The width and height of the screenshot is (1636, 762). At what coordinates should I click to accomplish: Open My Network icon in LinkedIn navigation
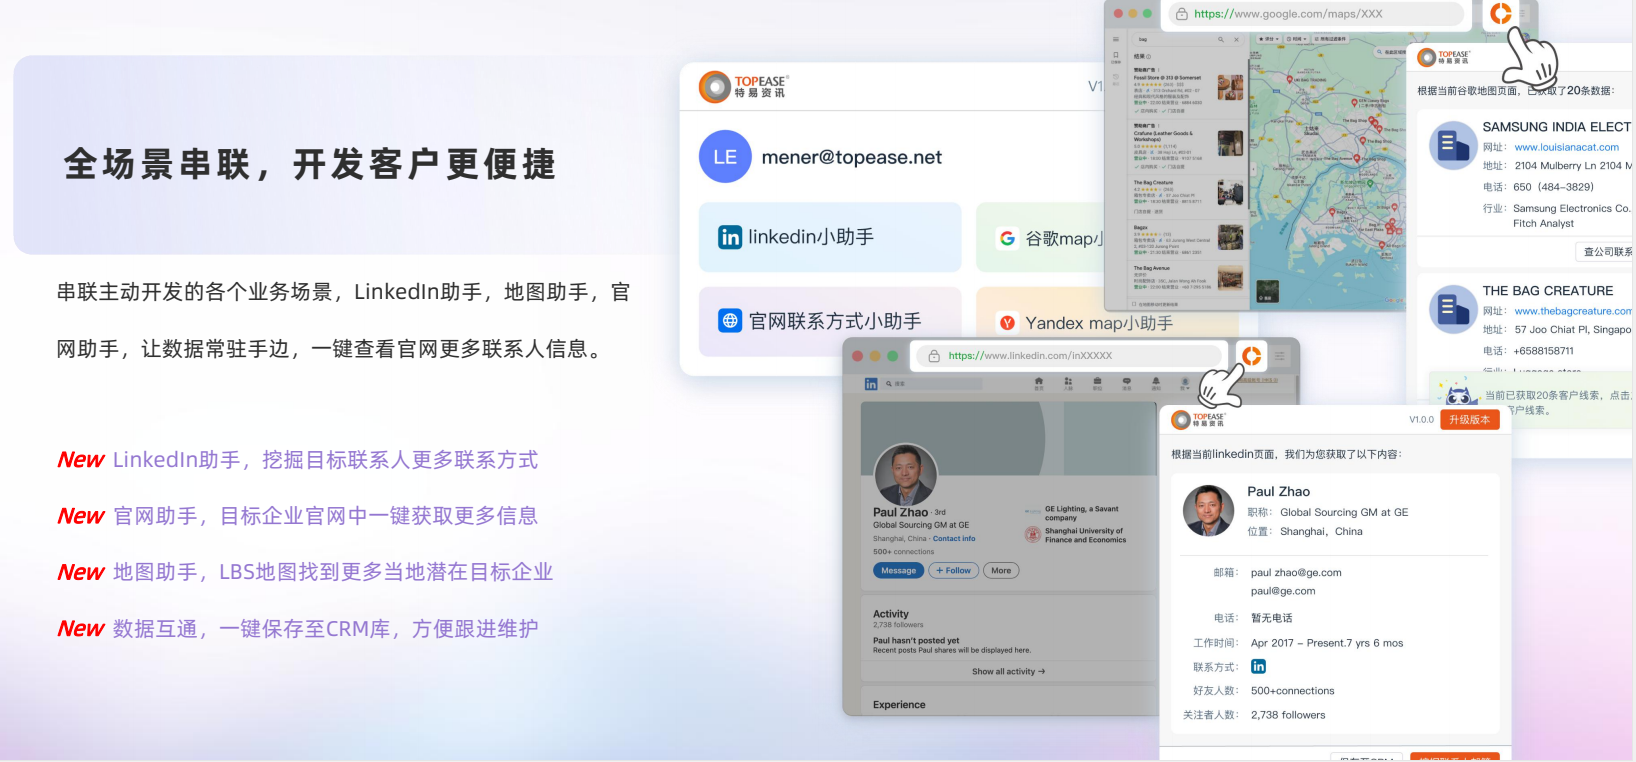click(1068, 383)
